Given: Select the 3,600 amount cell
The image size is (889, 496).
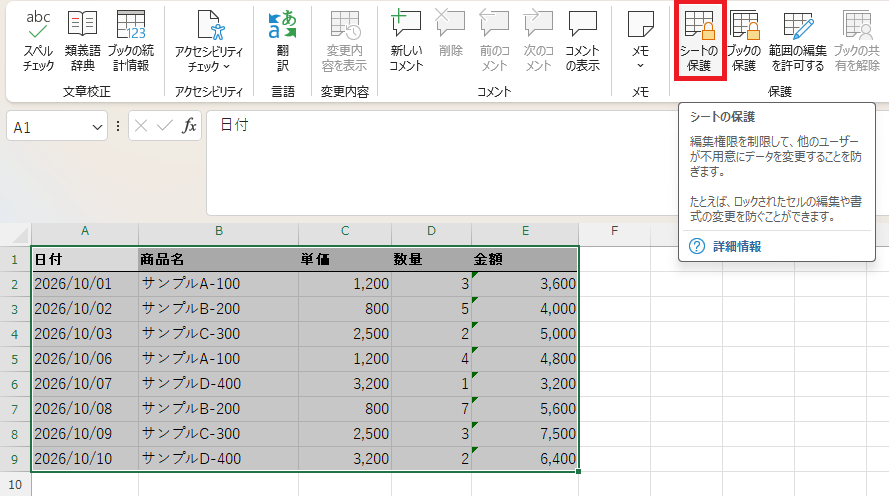Looking at the screenshot, I should pyautogui.click(x=525, y=284).
